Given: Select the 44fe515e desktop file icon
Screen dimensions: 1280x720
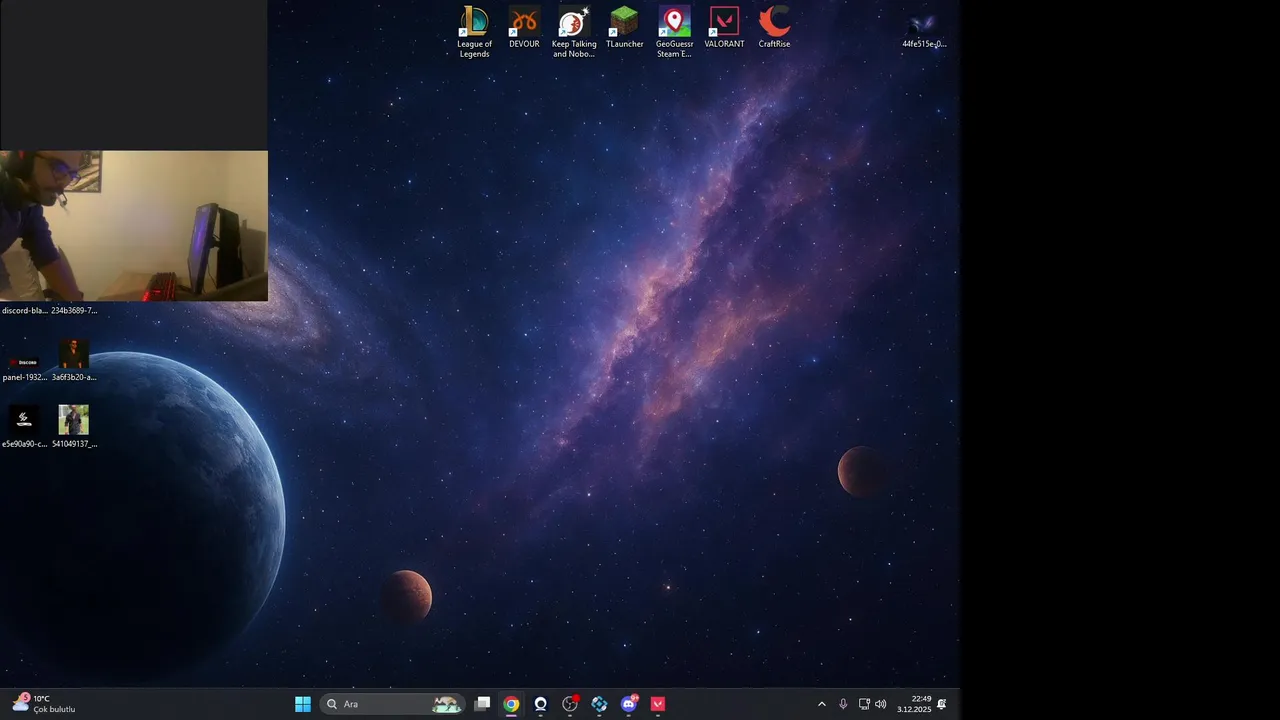Looking at the screenshot, I should (x=923, y=28).
